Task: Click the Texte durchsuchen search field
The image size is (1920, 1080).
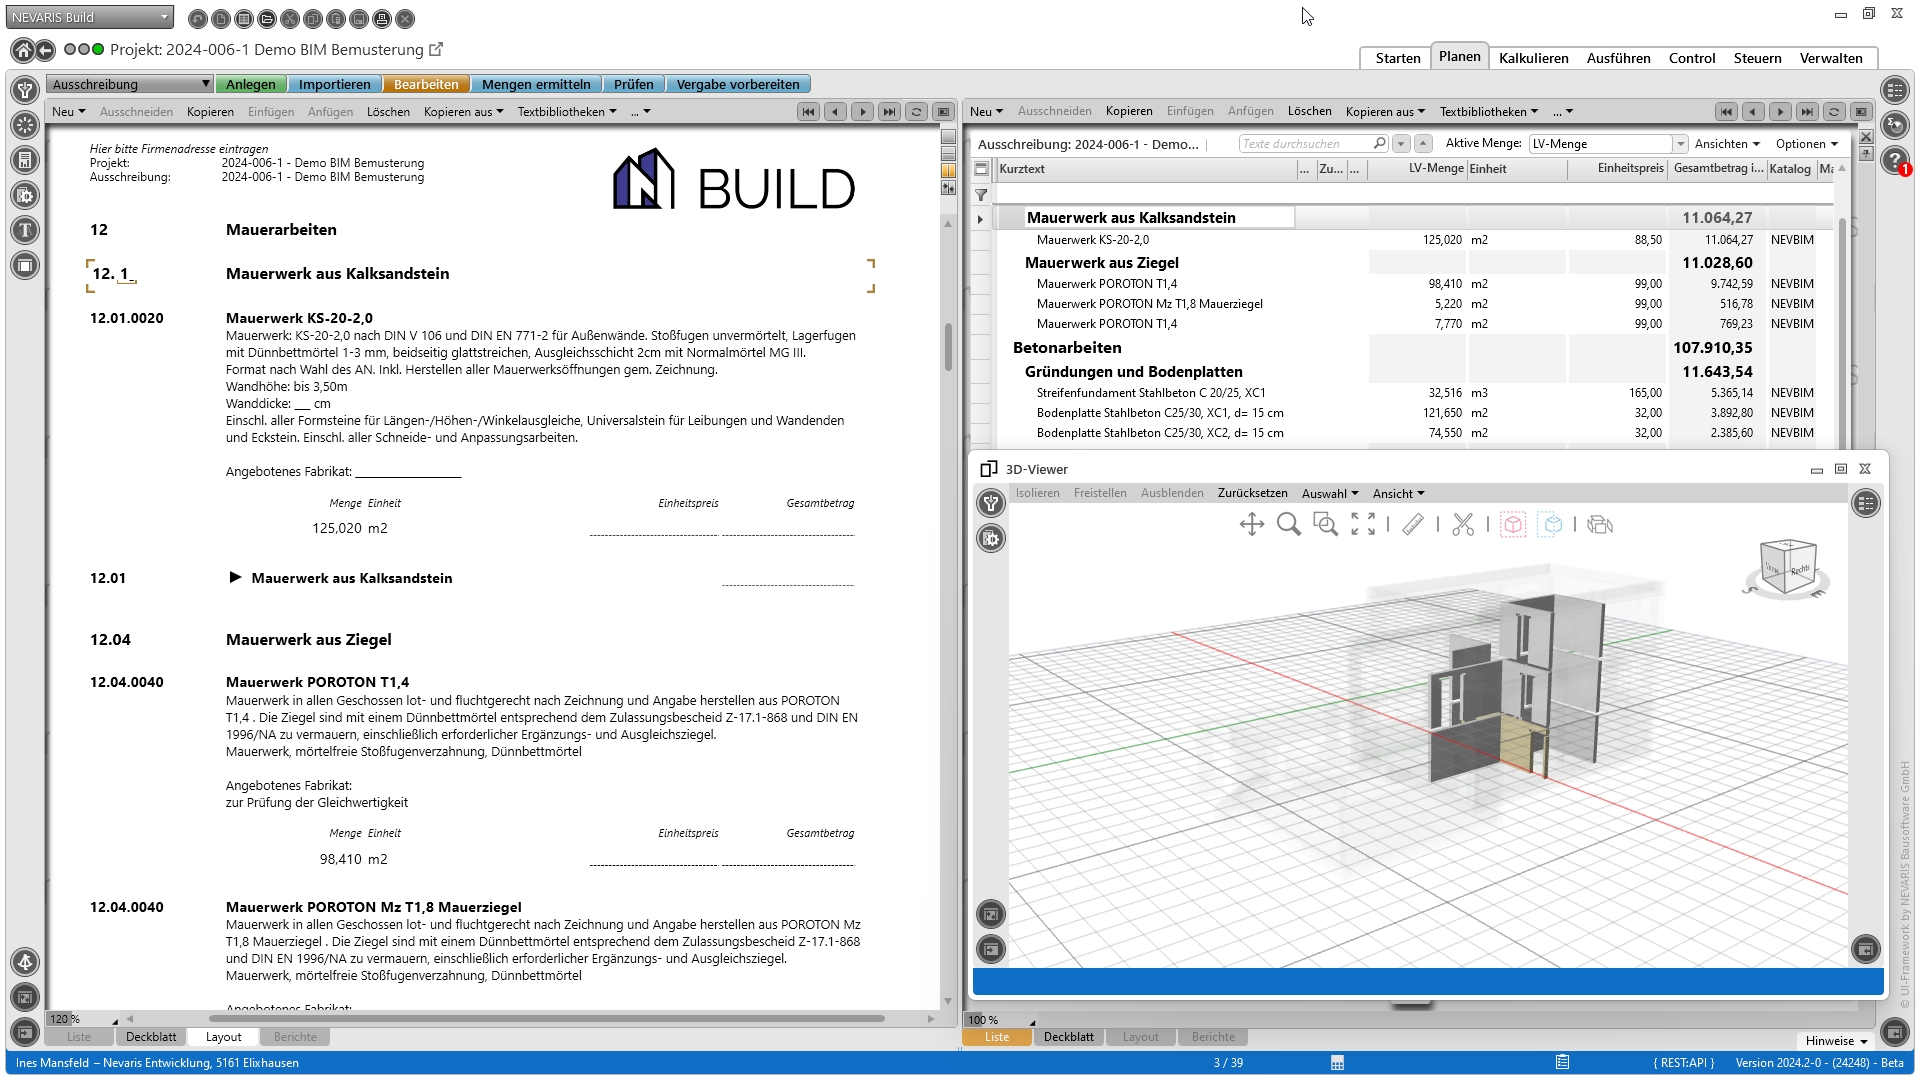Action: pyautogui.click(x=1305, y=144)
